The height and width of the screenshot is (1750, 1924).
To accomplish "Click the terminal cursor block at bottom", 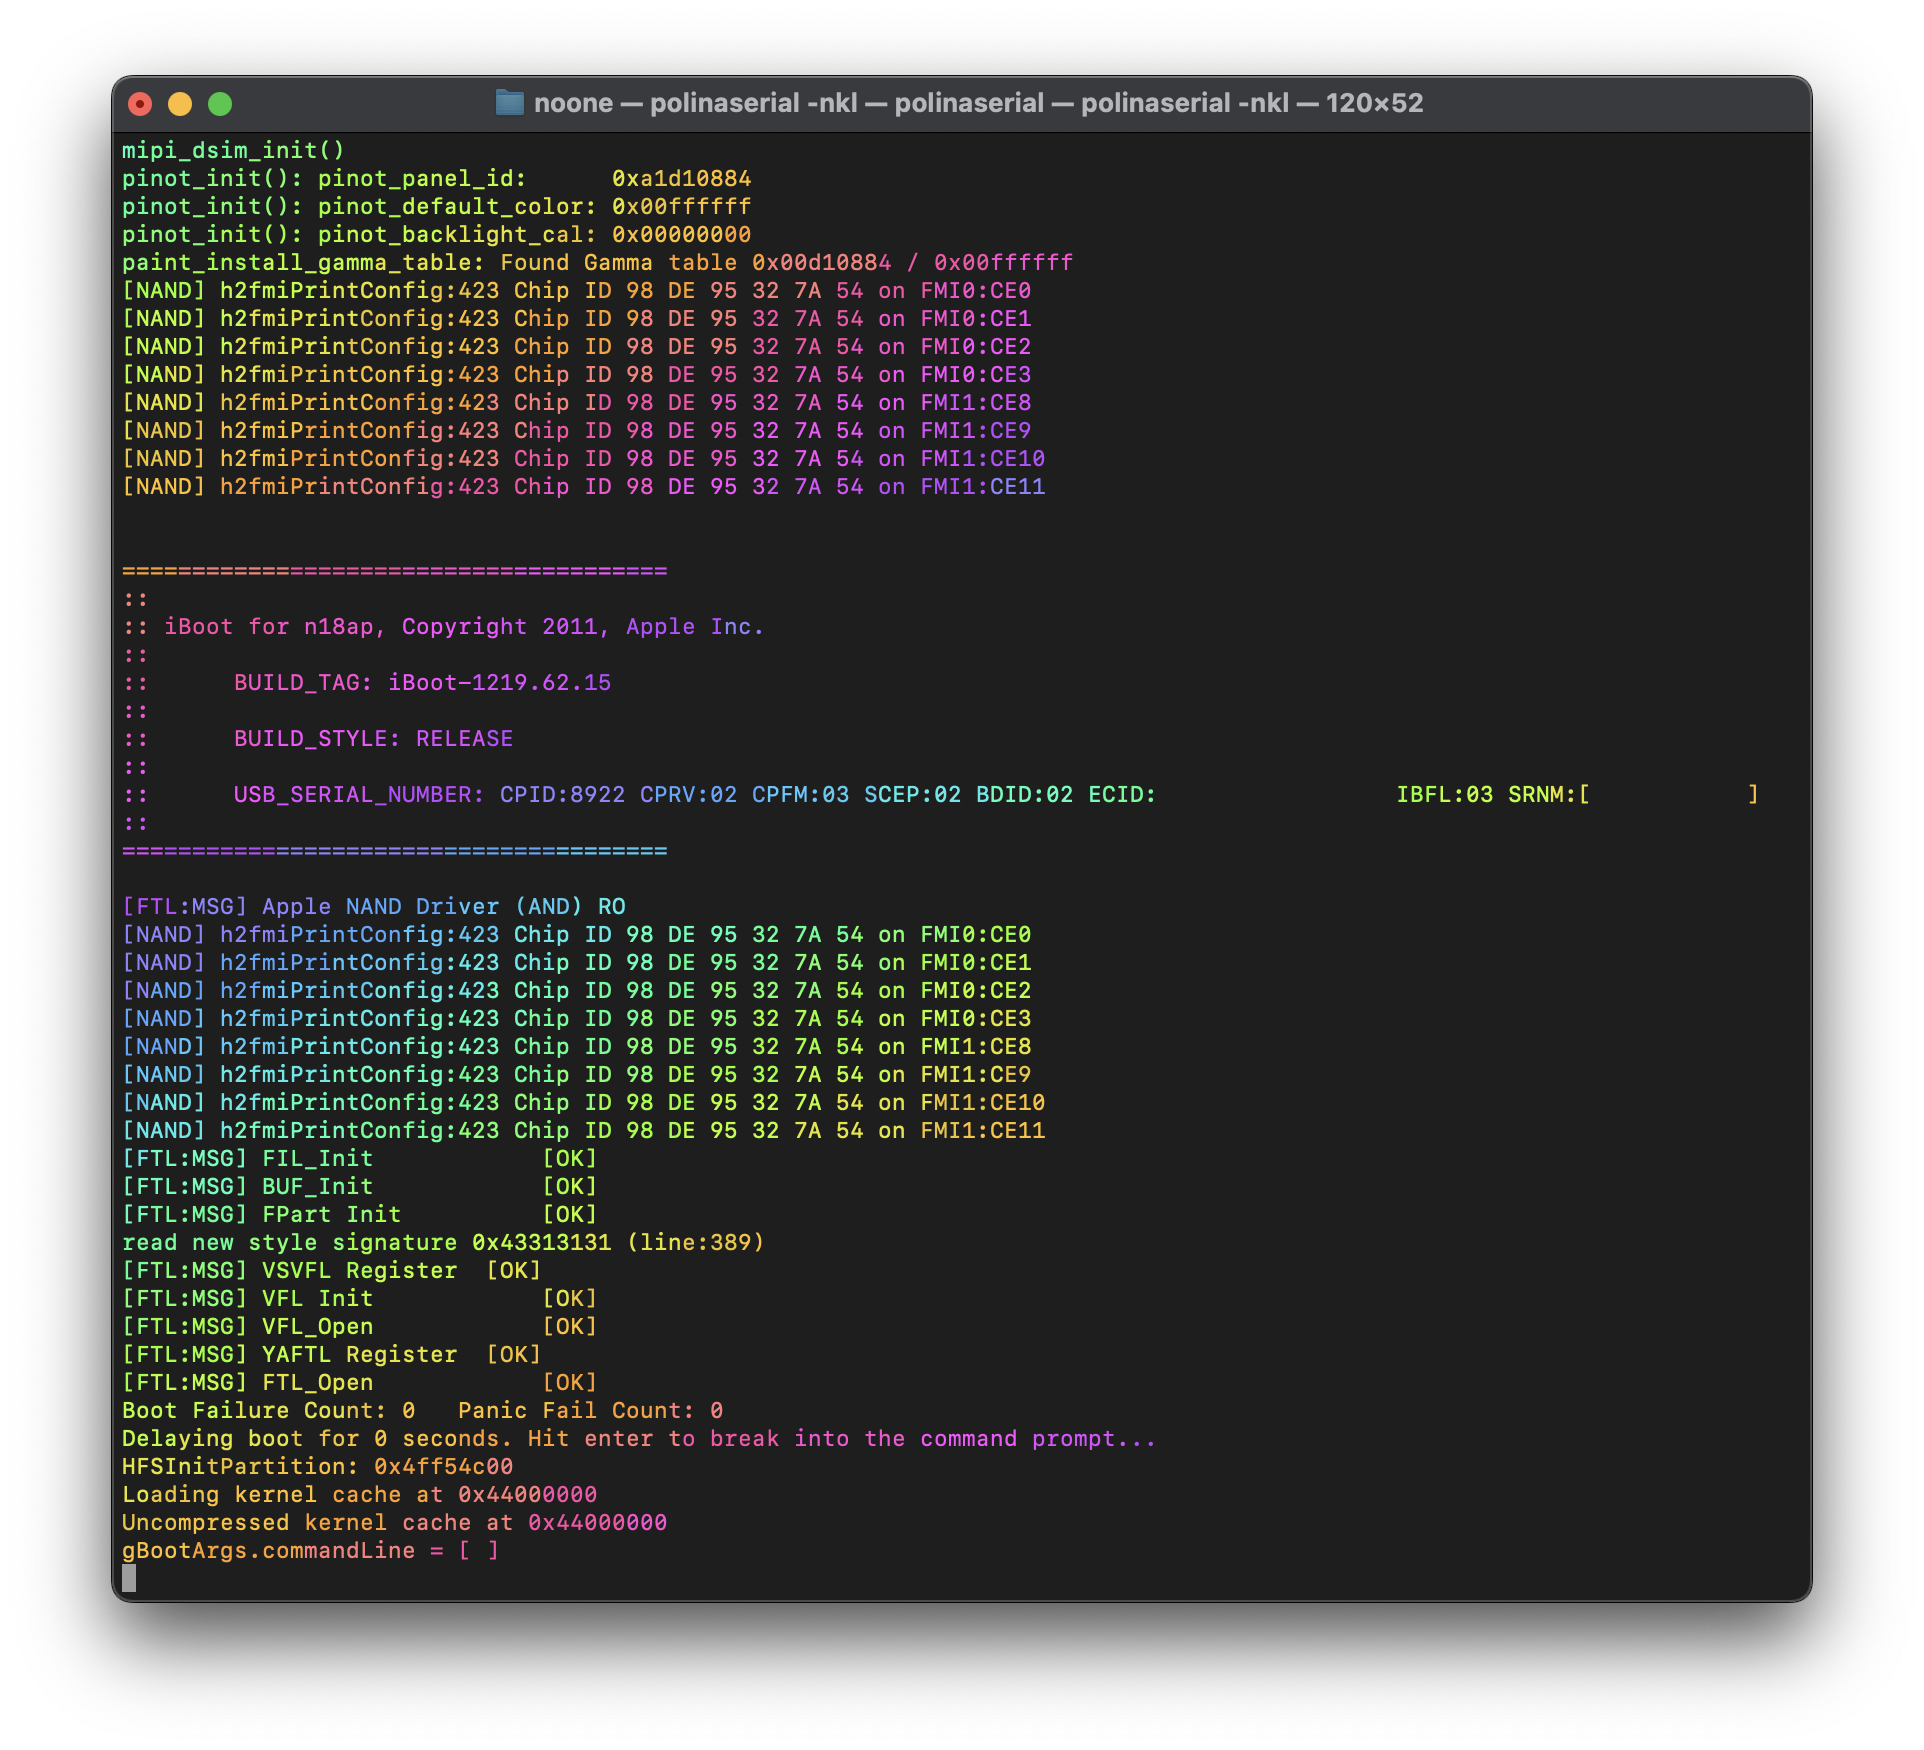I will [129, 1578].
